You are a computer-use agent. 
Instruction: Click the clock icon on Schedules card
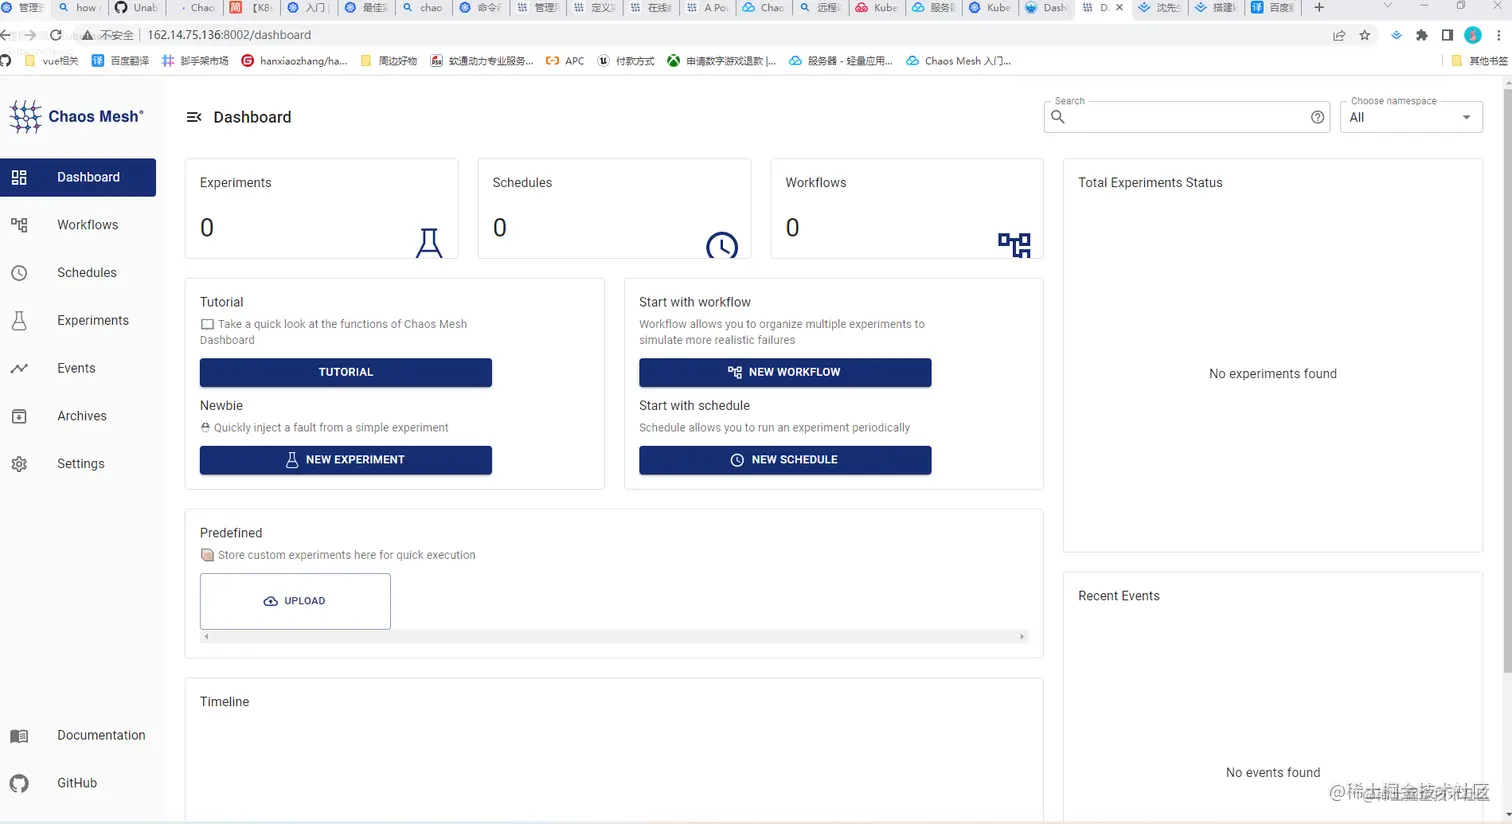coord(722,245)
